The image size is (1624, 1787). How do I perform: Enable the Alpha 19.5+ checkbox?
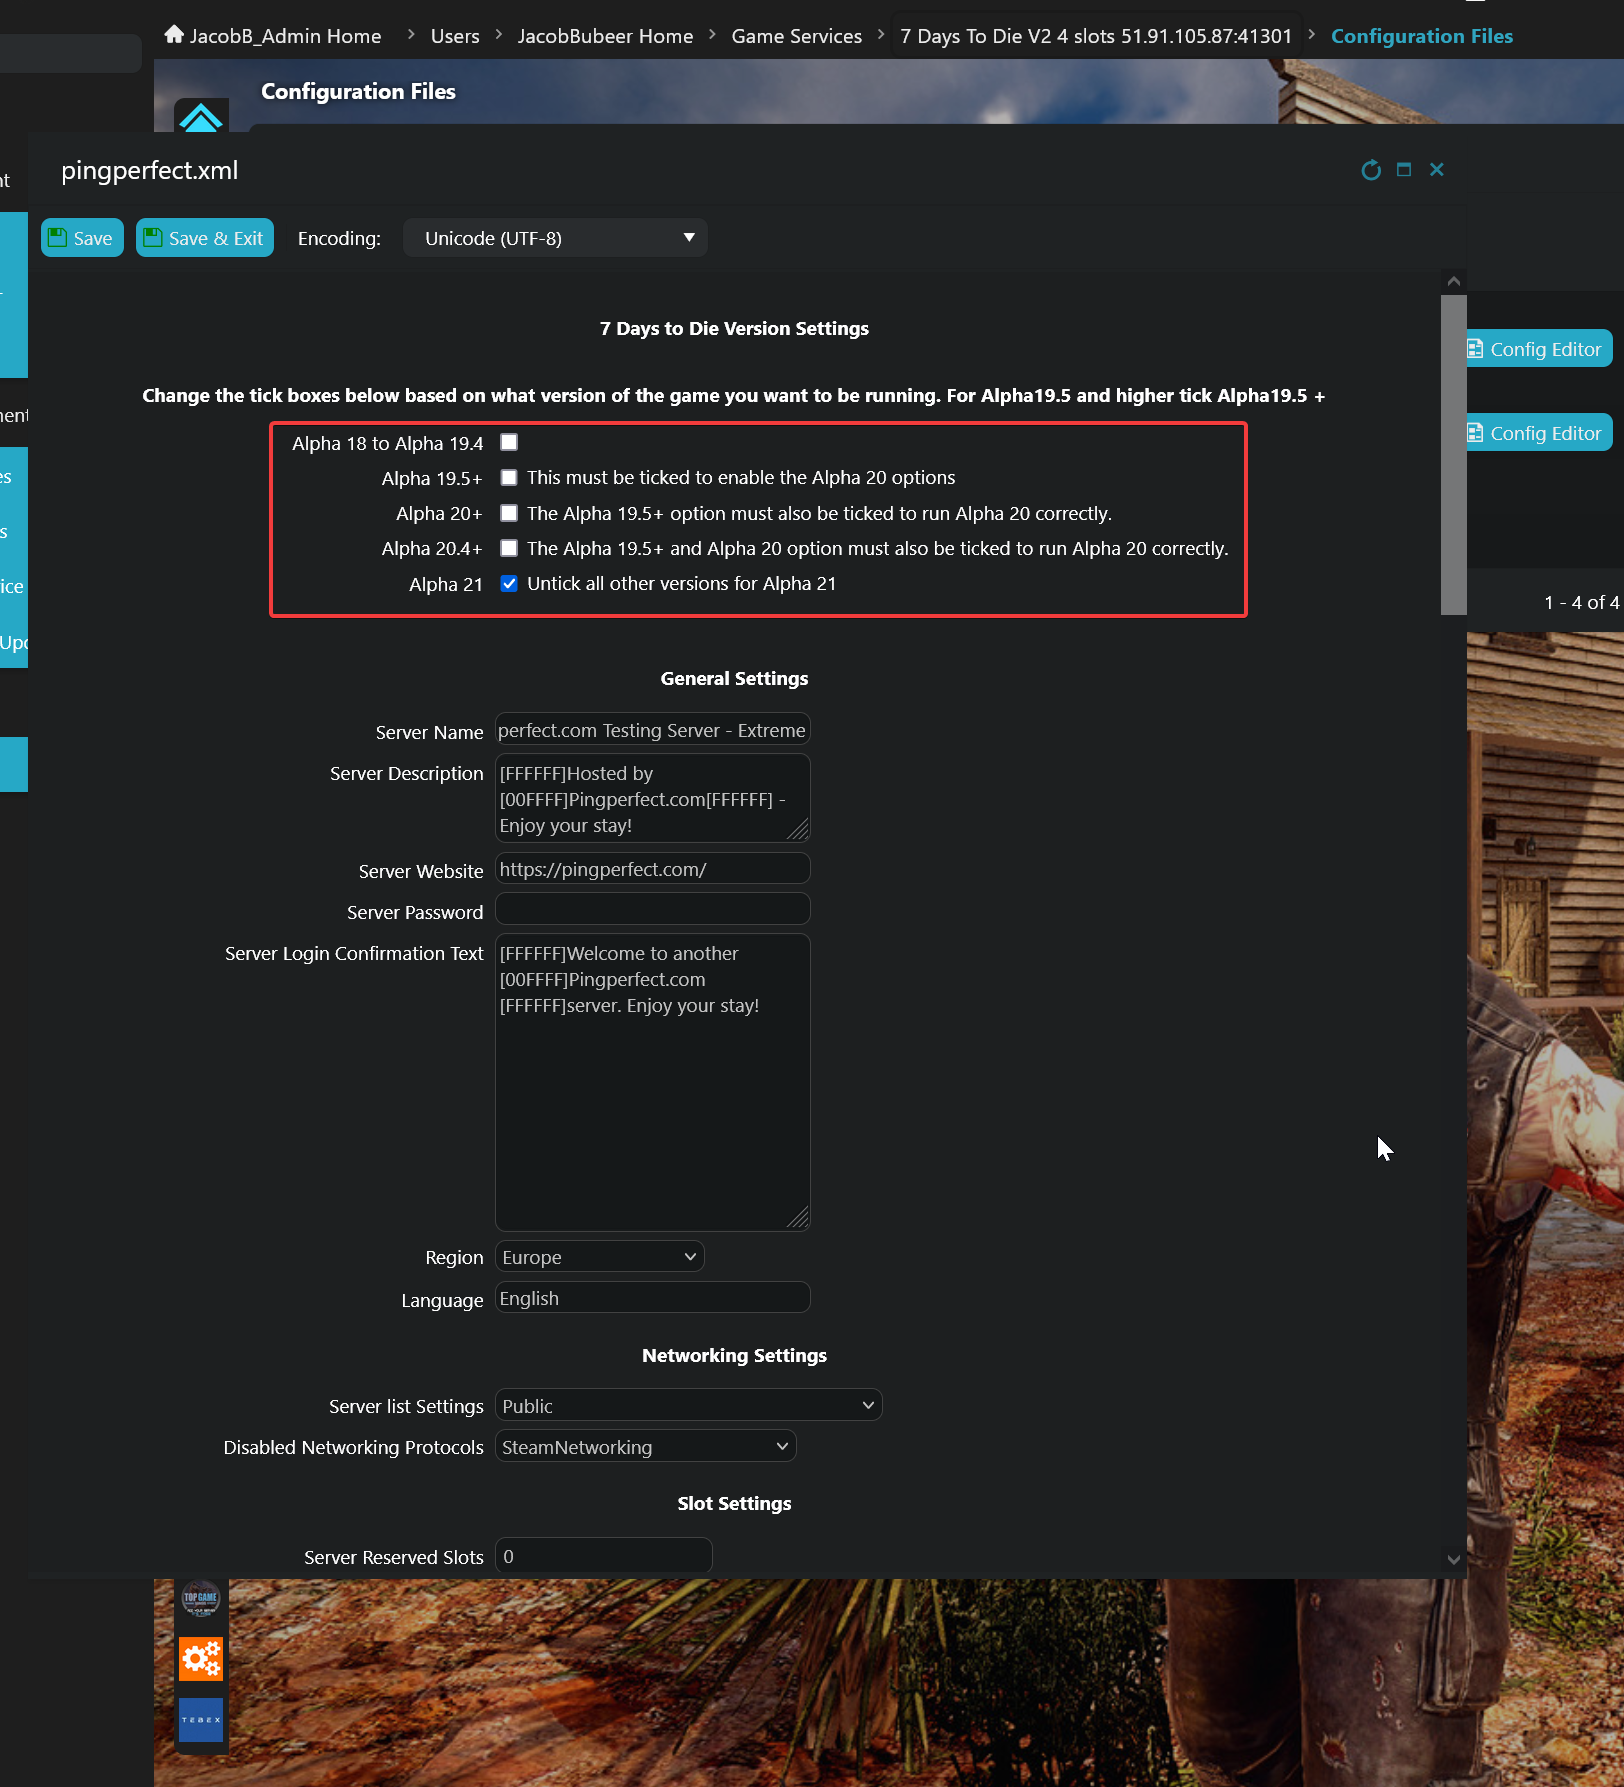[x=509, y=478]
